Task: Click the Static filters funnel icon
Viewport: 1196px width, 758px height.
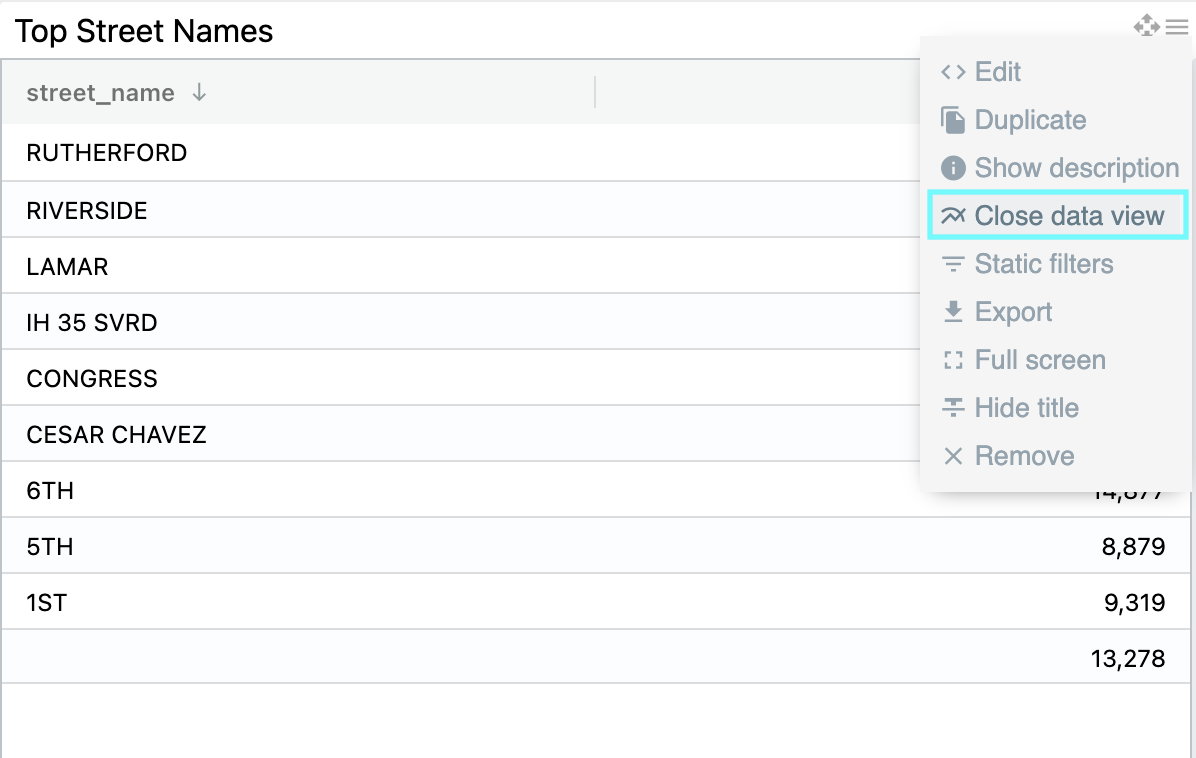Action: coord(953,264)
